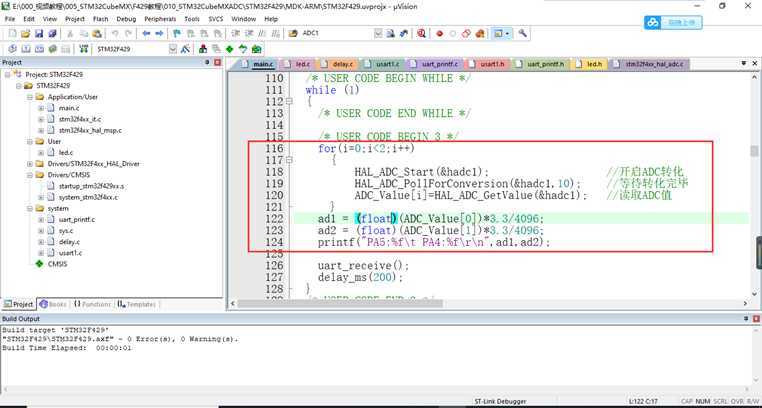Viewport: 762px width, 408px height.
Task: Insert a breakpoint with red dot
Action: point(440,34)
